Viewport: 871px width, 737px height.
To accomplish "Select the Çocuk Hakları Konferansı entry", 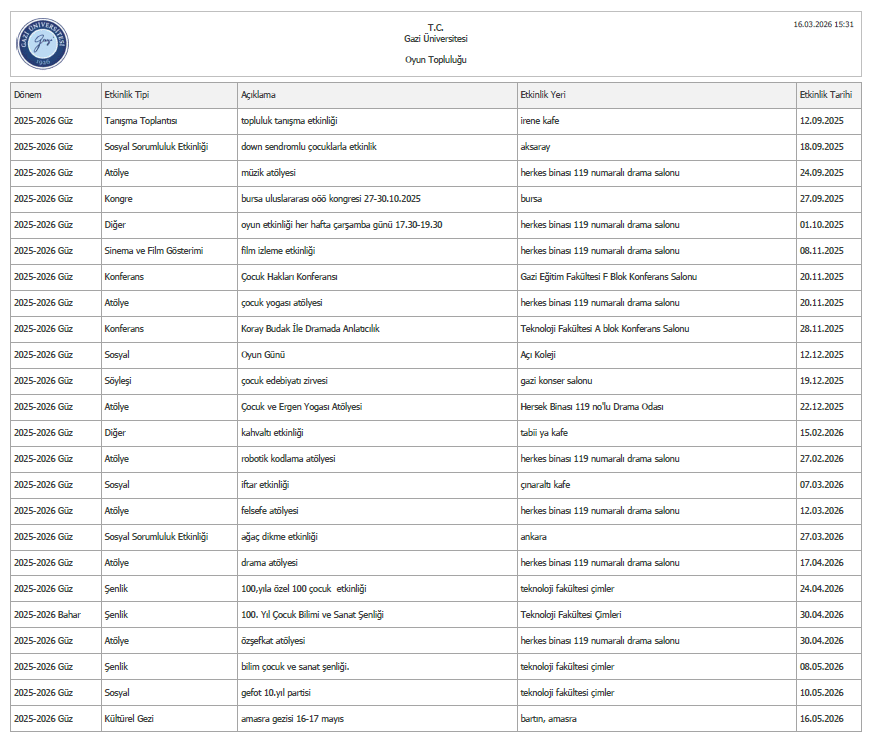I will (x=289, y=277).
